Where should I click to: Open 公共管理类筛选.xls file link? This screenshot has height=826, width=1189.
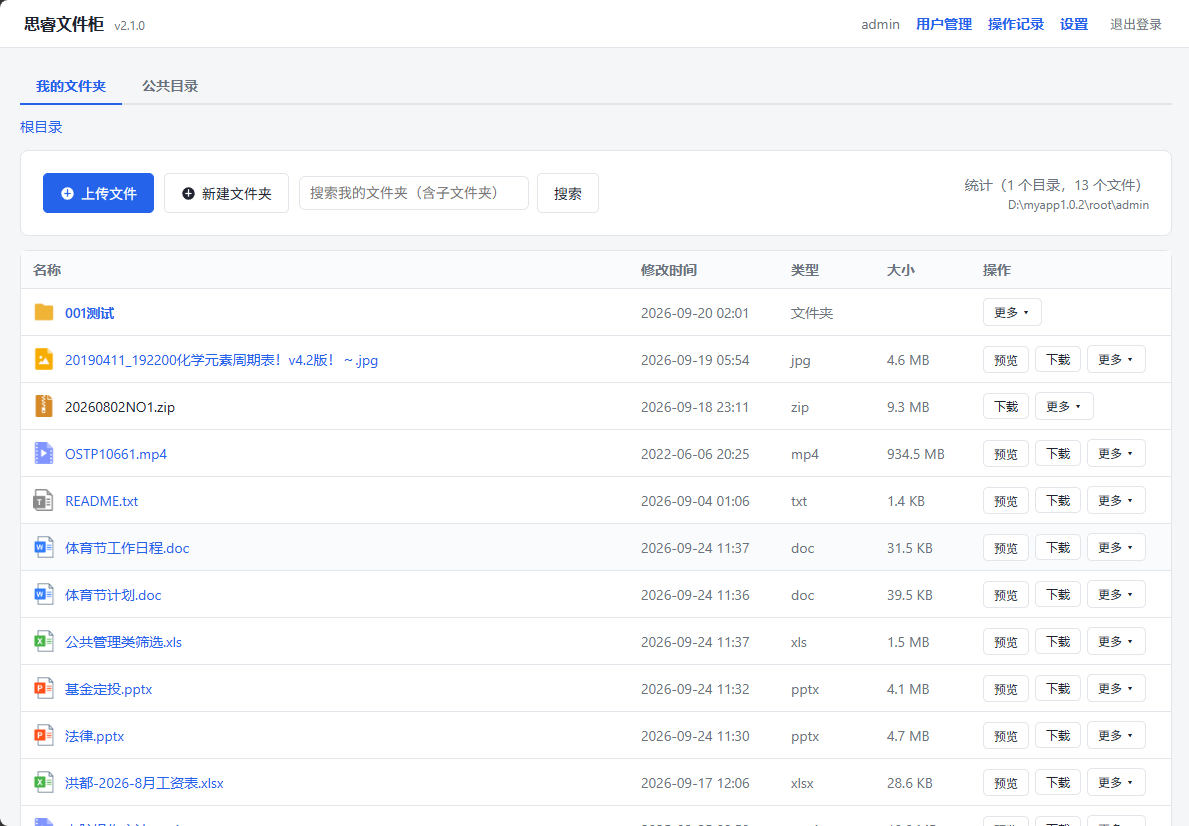coord(124,642)
